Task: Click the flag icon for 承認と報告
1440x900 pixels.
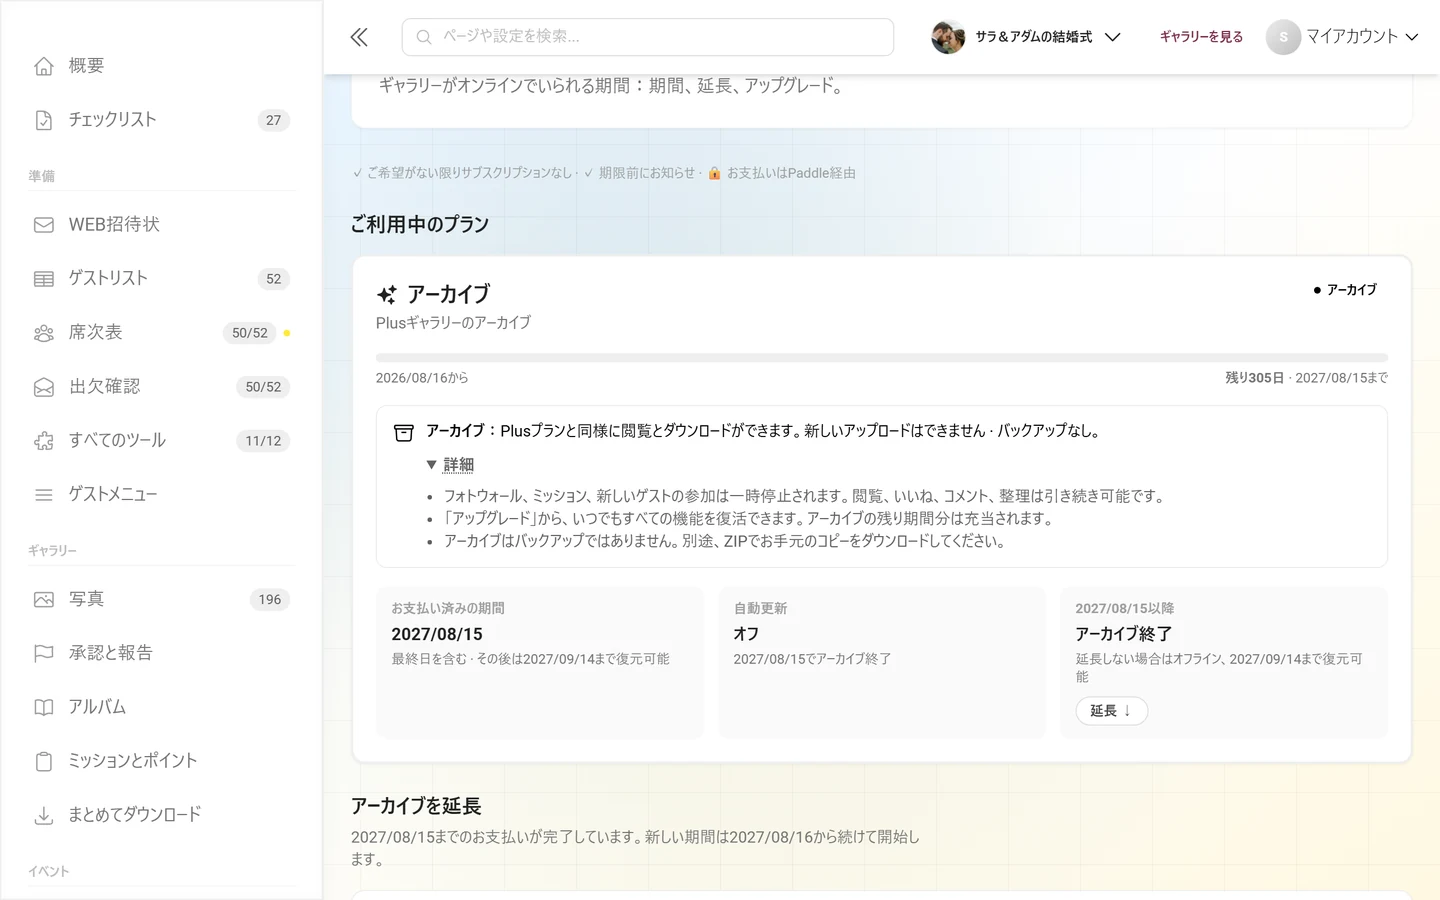Action: (44, 654)
